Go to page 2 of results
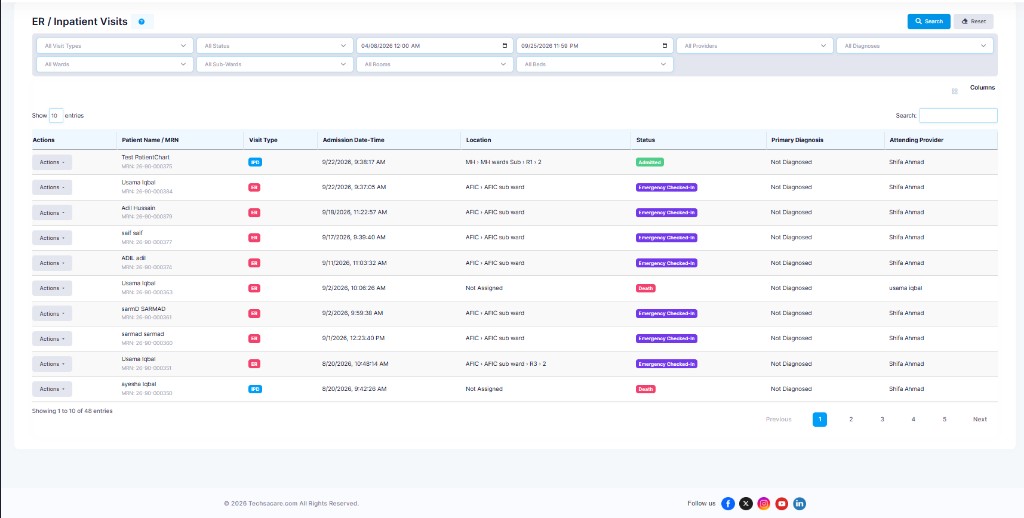 851,419
